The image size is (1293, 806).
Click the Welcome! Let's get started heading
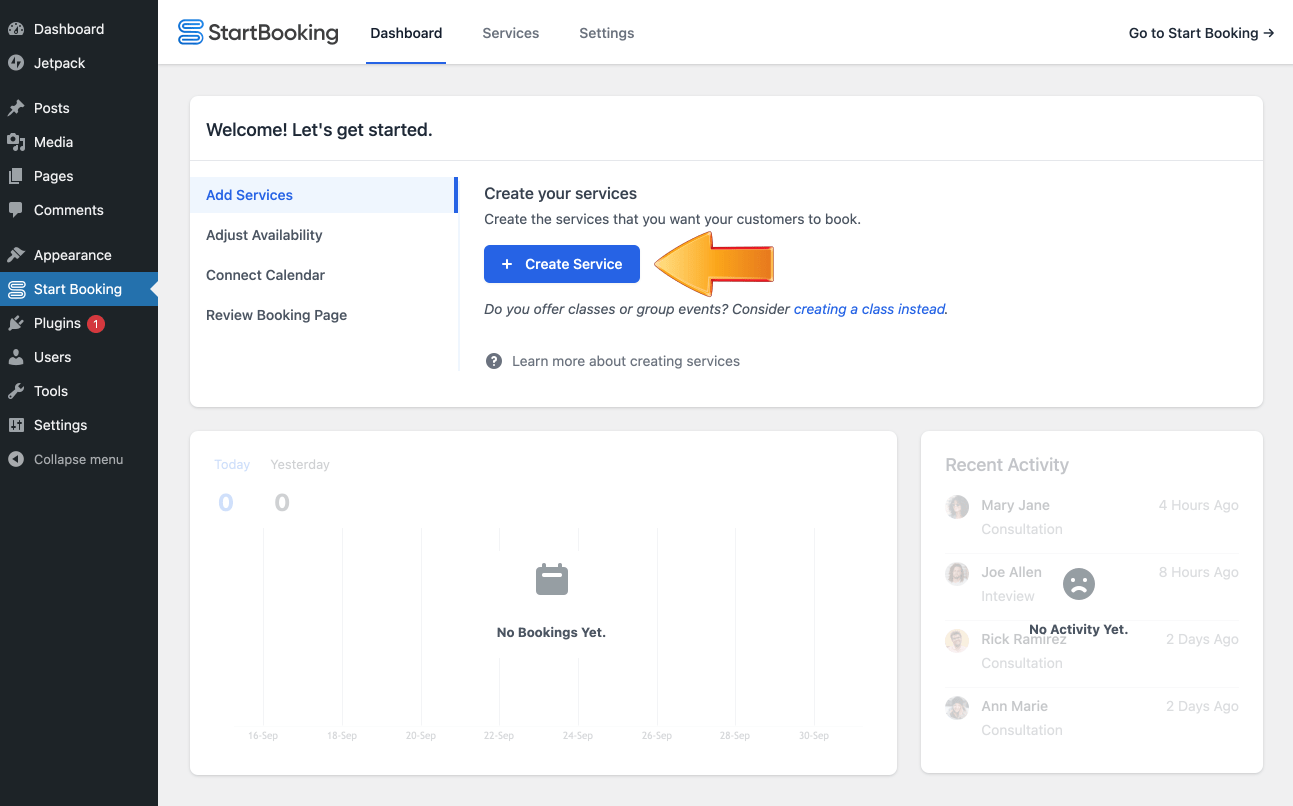pos(319,130)
